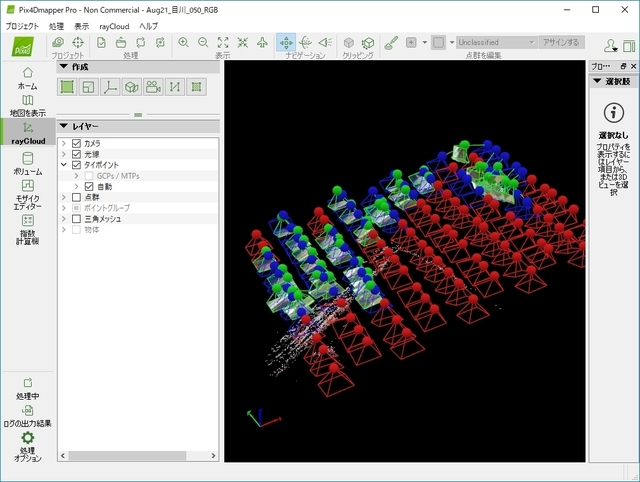The image size is (640, 482).
Task: Click the new volume box icon
Action: (131, 87)
